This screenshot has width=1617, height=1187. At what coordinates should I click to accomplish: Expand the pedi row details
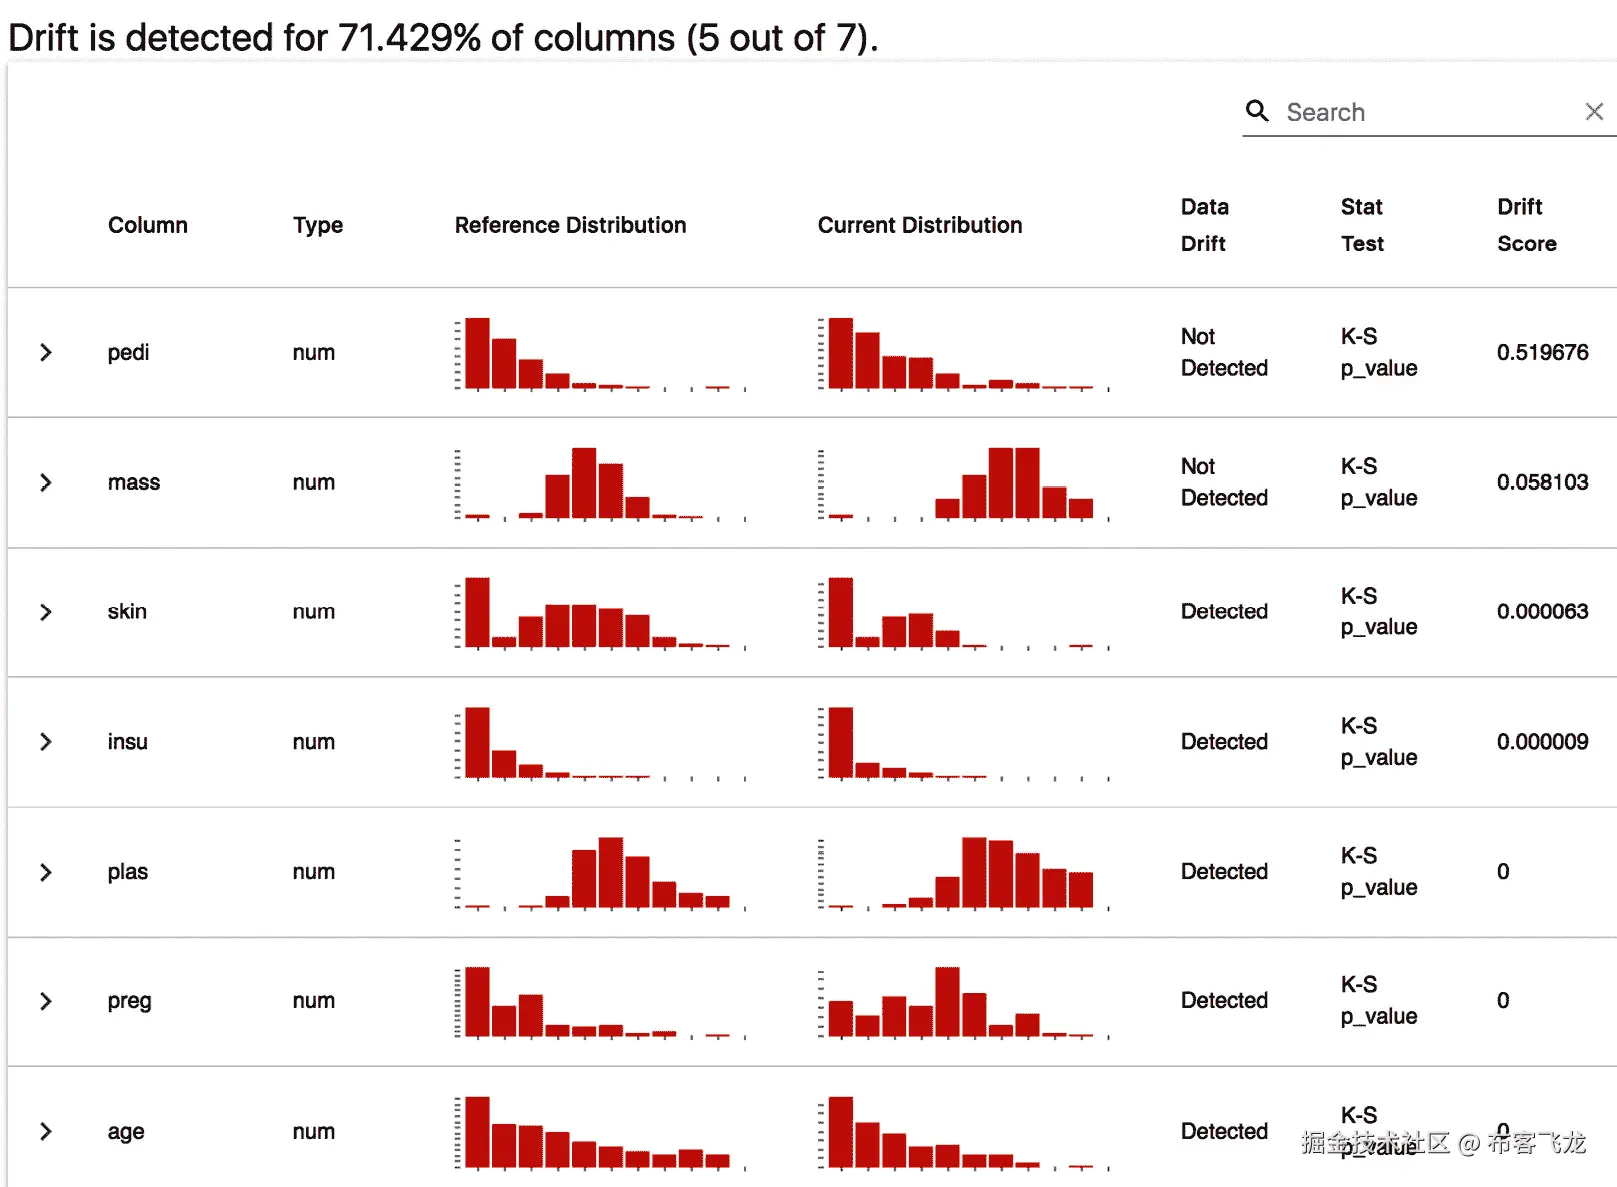click(x=46, y=353)
